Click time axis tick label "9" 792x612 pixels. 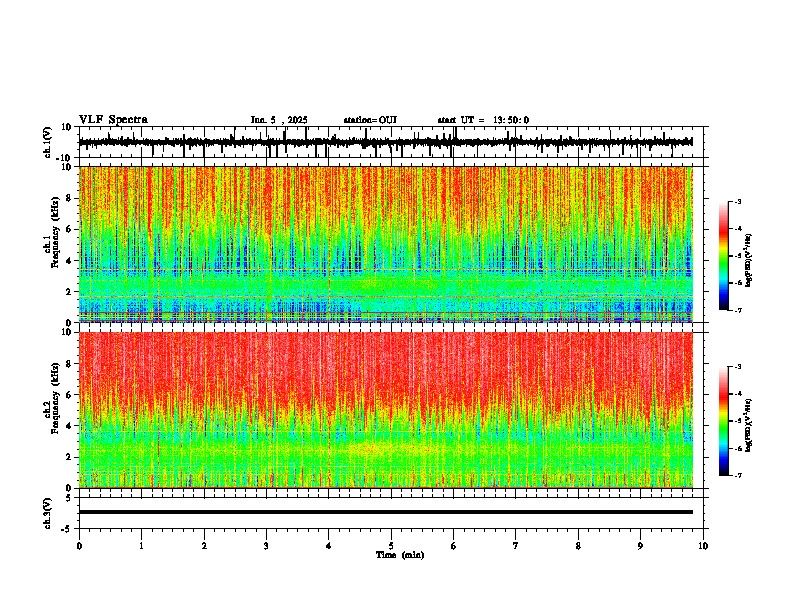tap(640, 546)
